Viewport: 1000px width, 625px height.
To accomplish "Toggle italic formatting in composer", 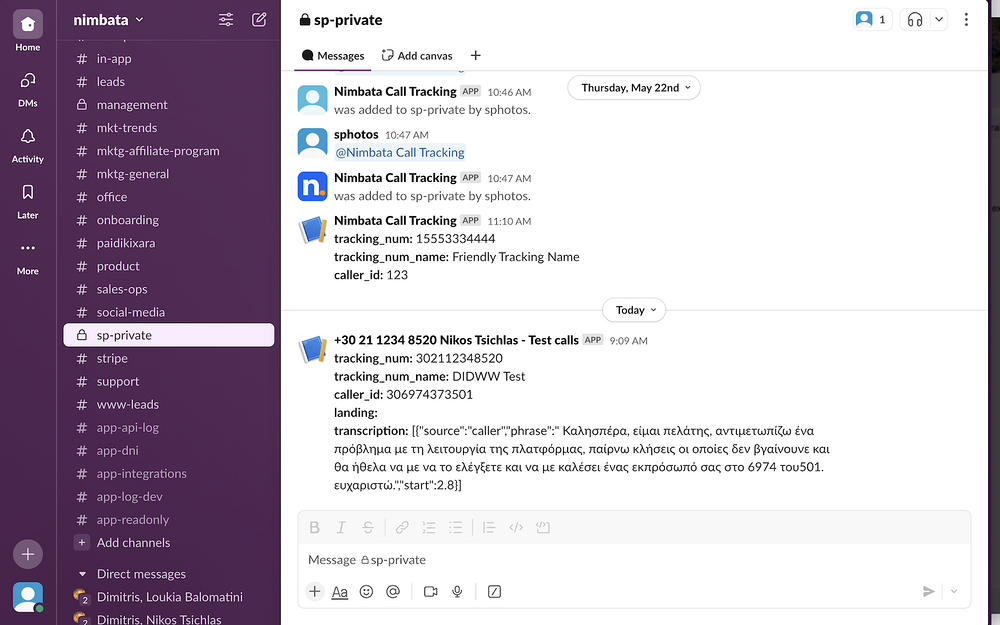I will coord(341,527).
